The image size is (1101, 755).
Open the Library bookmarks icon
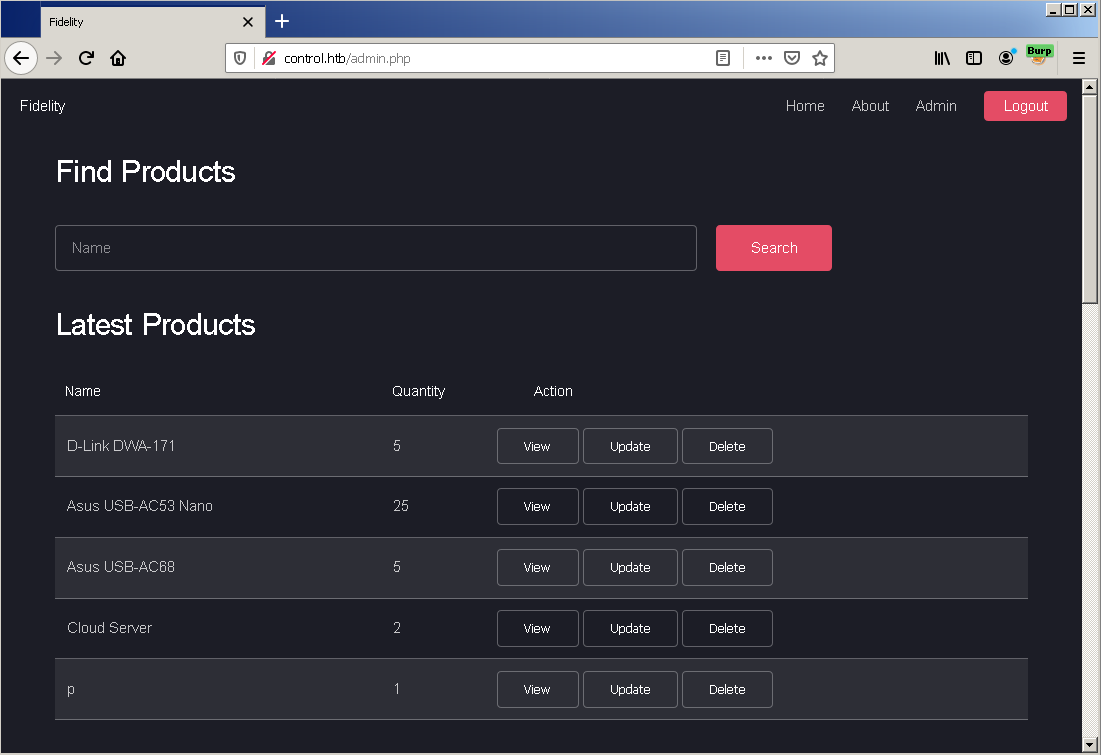[x=942, y=58]
